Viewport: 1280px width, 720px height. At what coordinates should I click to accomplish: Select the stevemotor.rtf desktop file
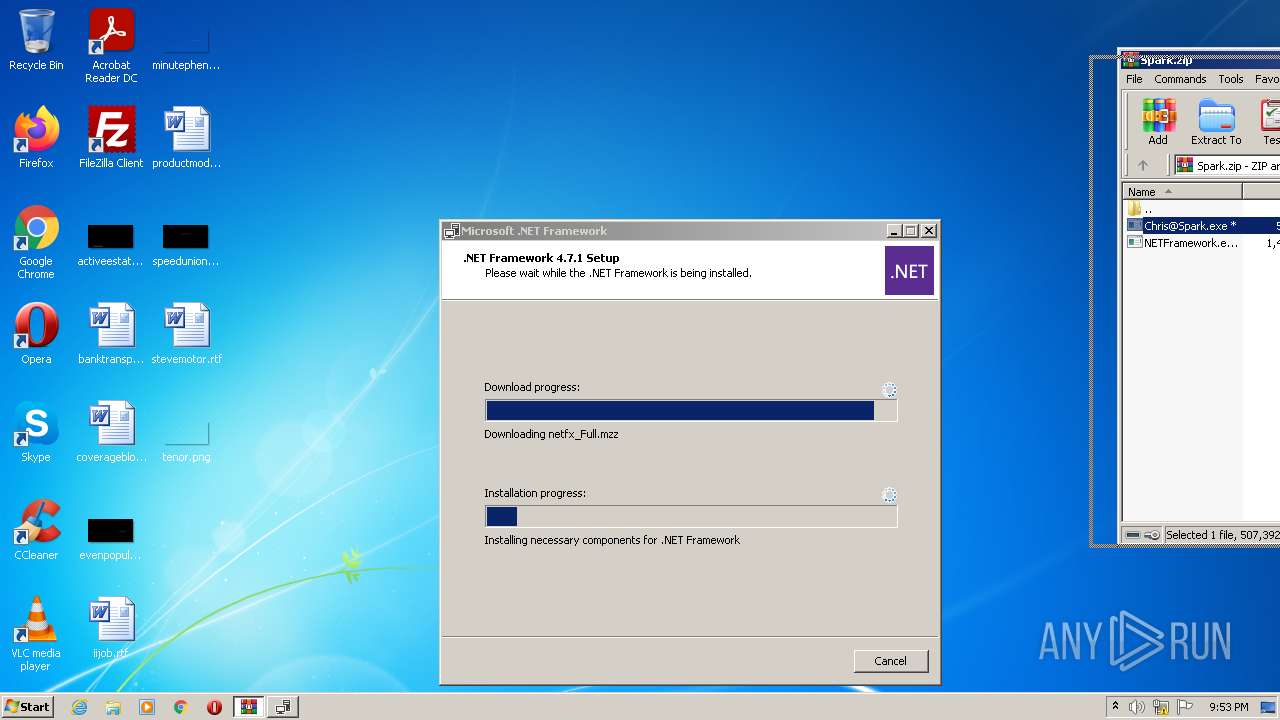pos(186,334)
